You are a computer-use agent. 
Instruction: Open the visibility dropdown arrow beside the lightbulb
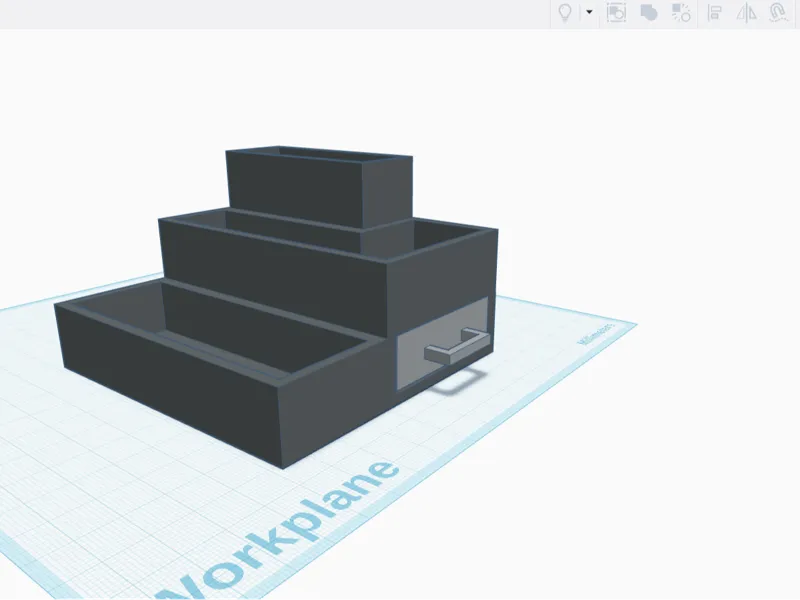pyautogui.click(x=589, y=12)
